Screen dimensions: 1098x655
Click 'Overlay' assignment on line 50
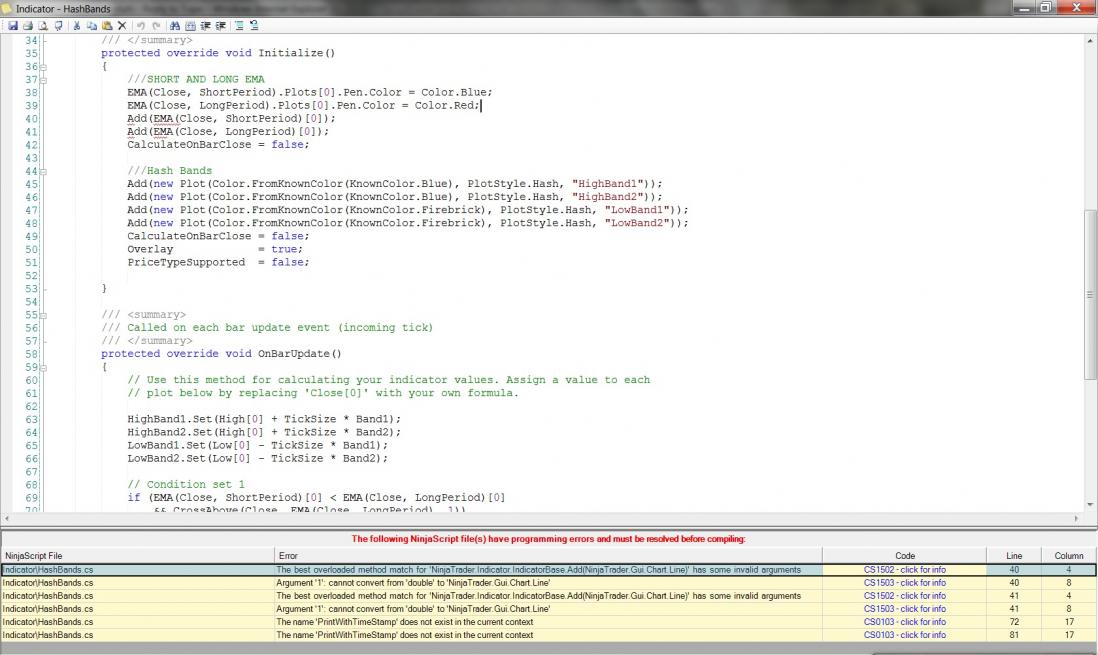(x=215, y=249)
